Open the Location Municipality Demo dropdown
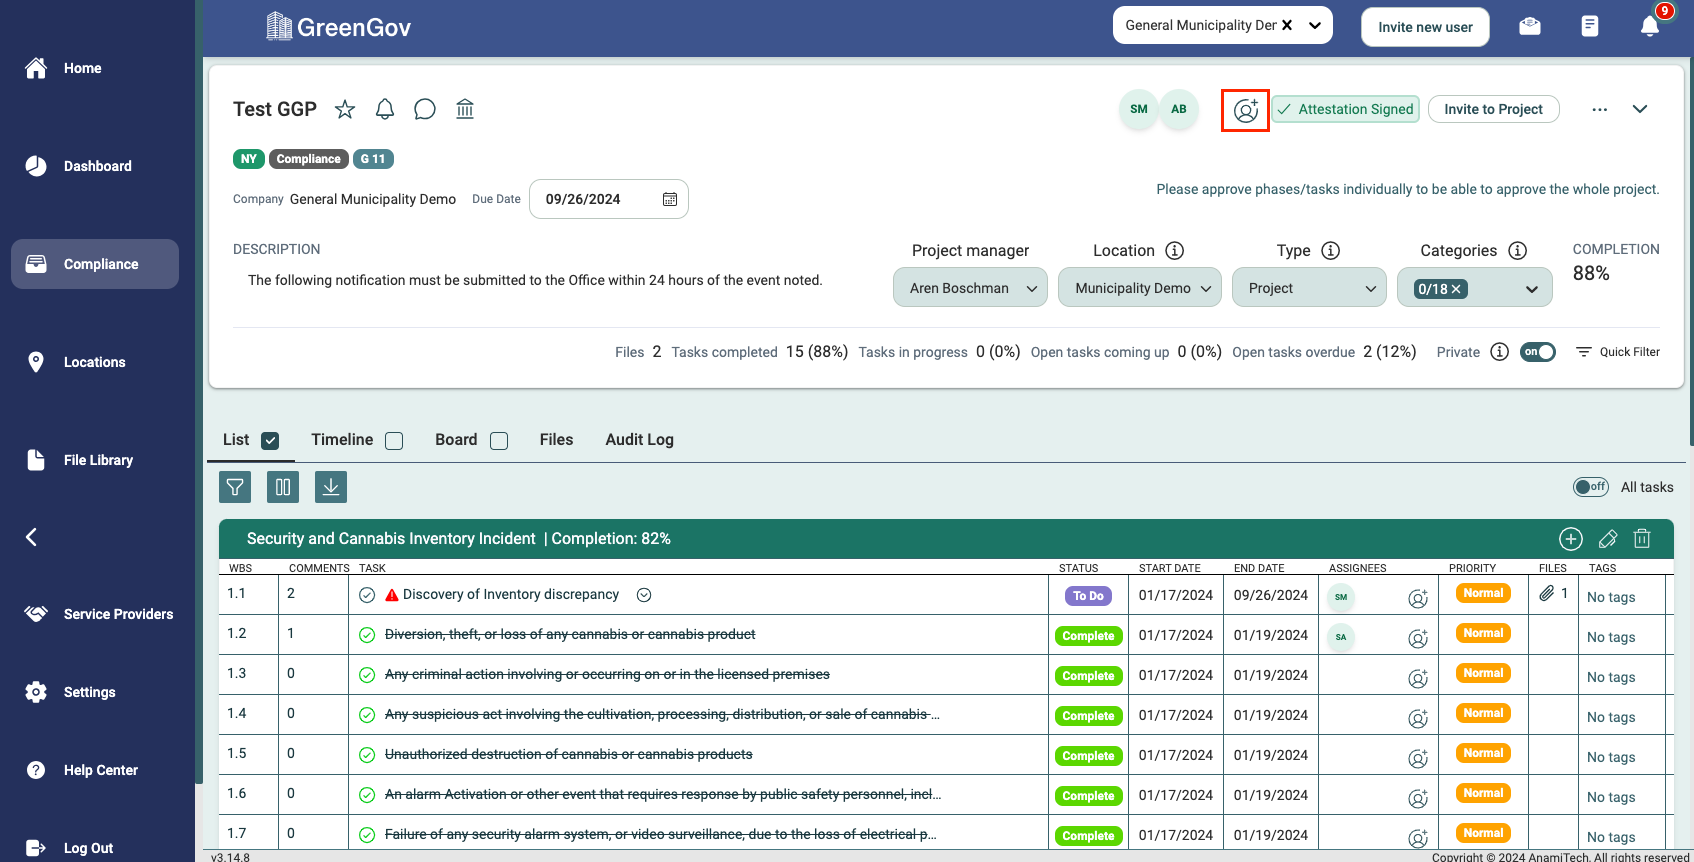The image size is (1694, 862). pyautogui.click(x=1140, y=288)
